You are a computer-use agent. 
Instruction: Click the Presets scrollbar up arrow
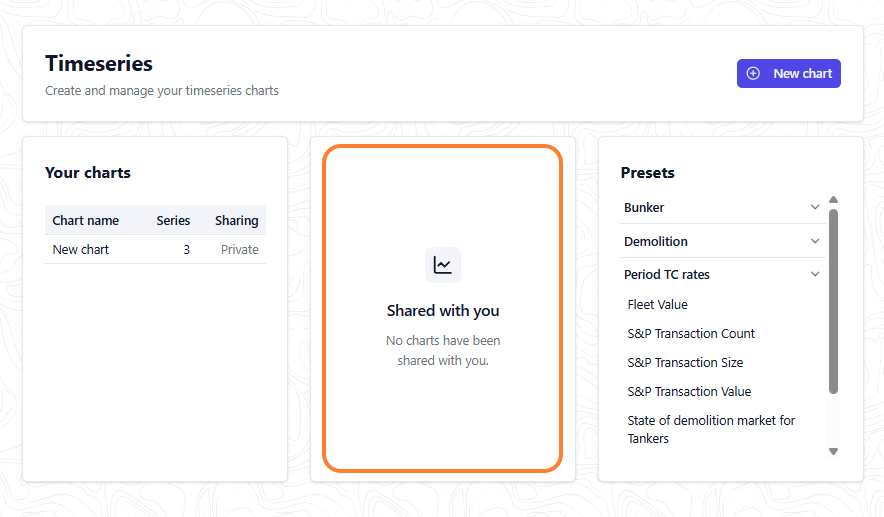point(833,200)
